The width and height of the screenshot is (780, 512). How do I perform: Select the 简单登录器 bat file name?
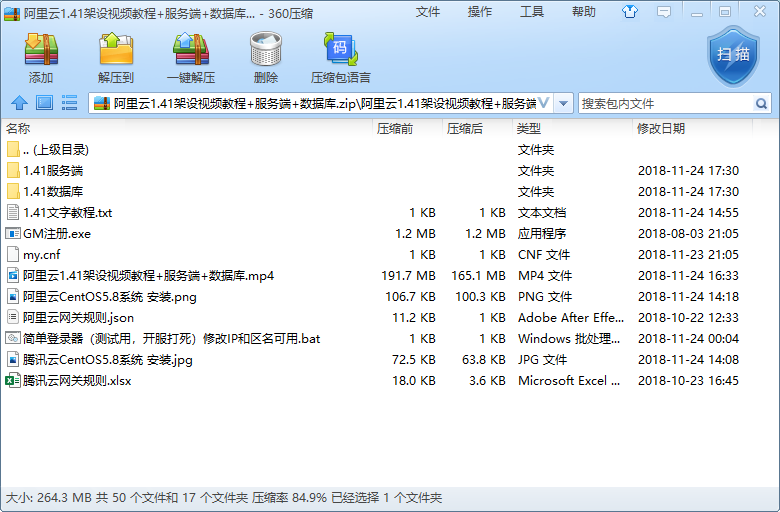point(172,339)
